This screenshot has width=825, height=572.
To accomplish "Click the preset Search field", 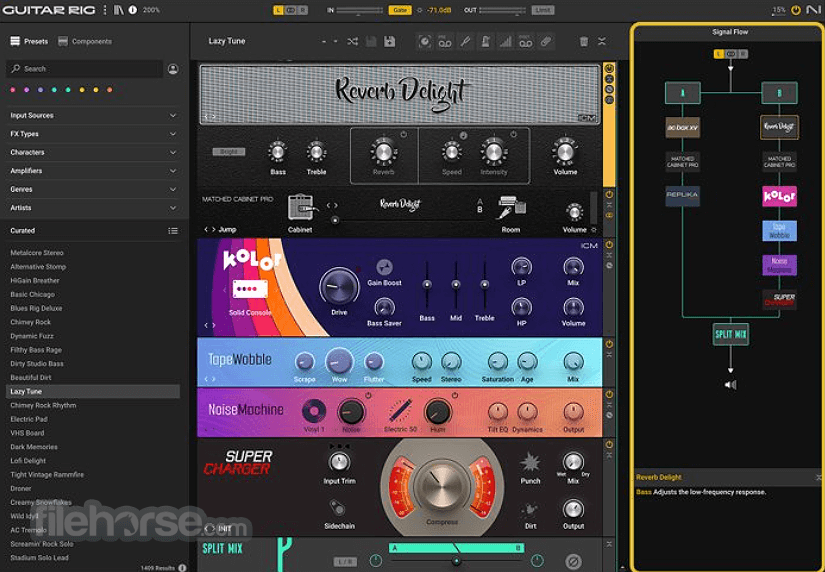I will coord(84,69).
